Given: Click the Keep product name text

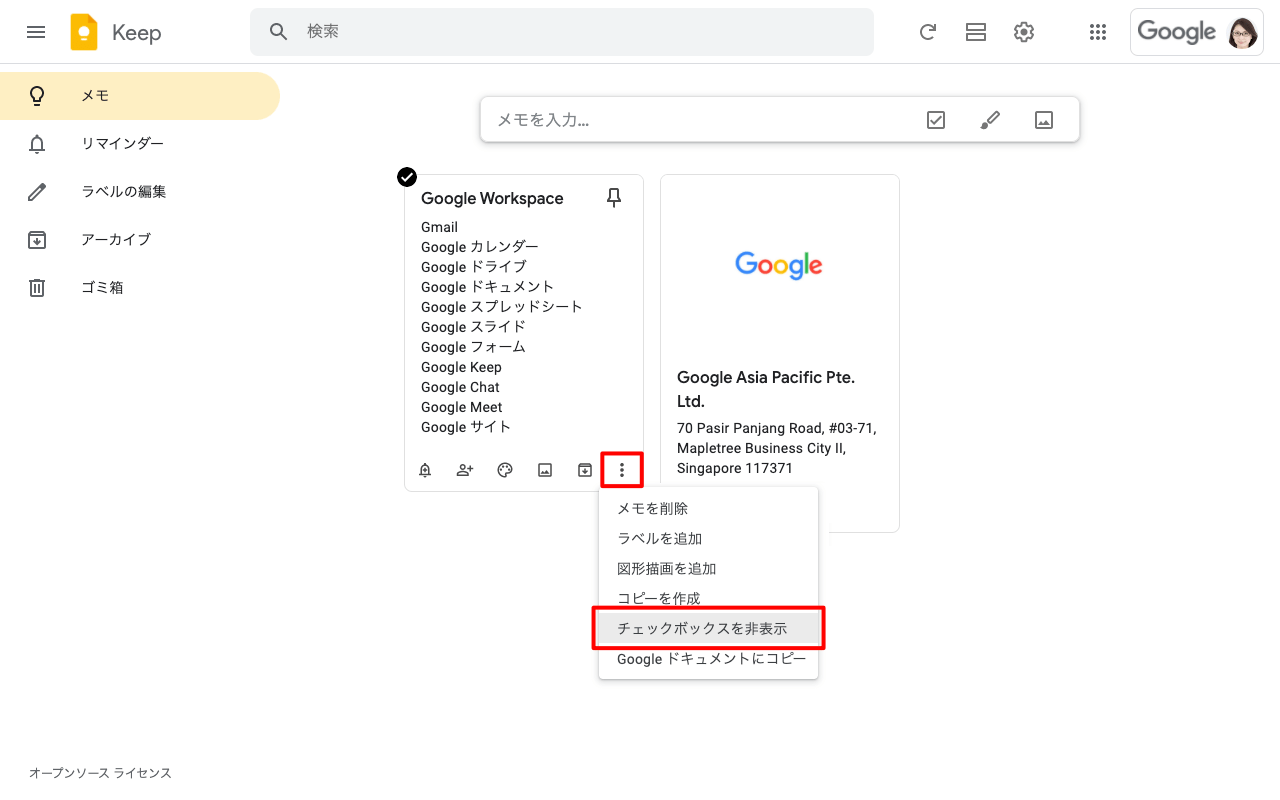Looking at the screenshot, I should coord(137,33).
